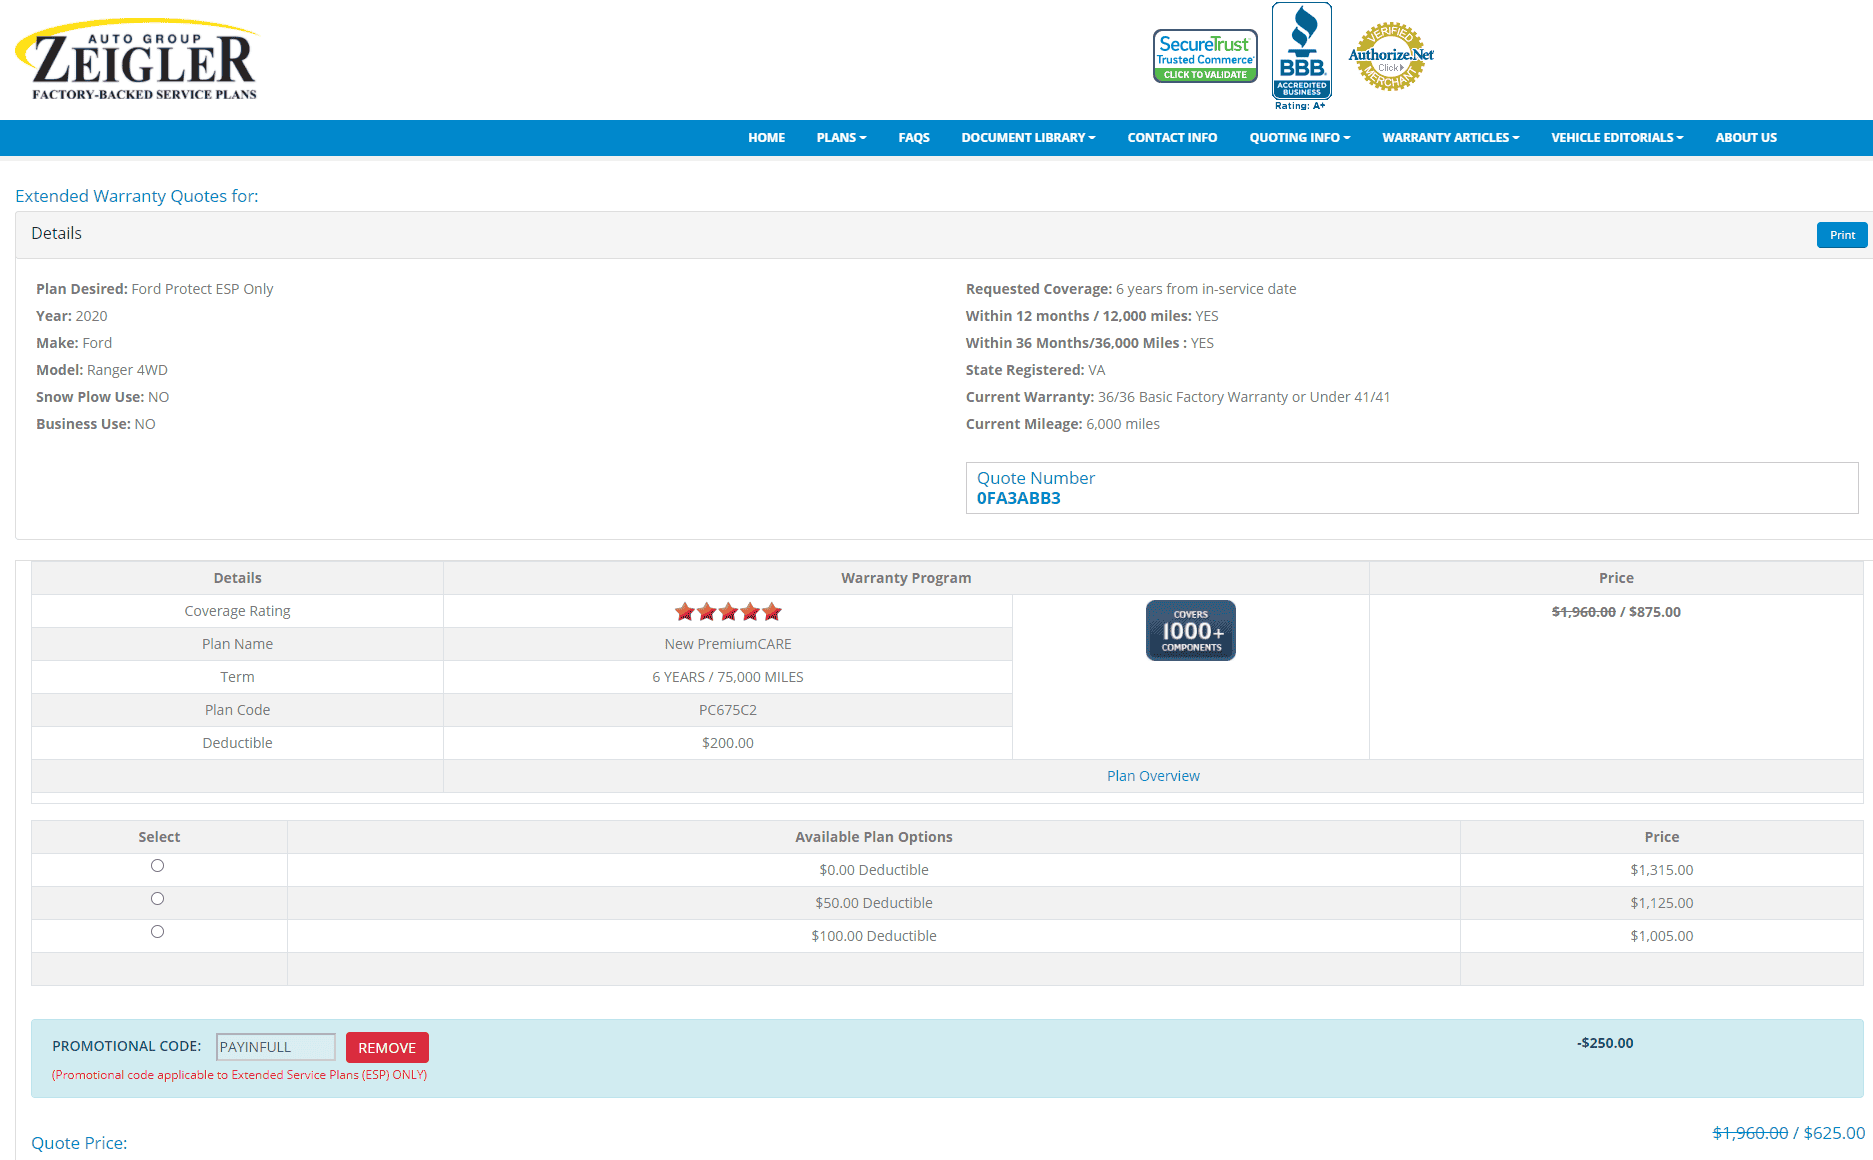Click the Covers 1000+ Components badge
1873x1160 pixels.
pyautogui.click(x=1190, y=630)
